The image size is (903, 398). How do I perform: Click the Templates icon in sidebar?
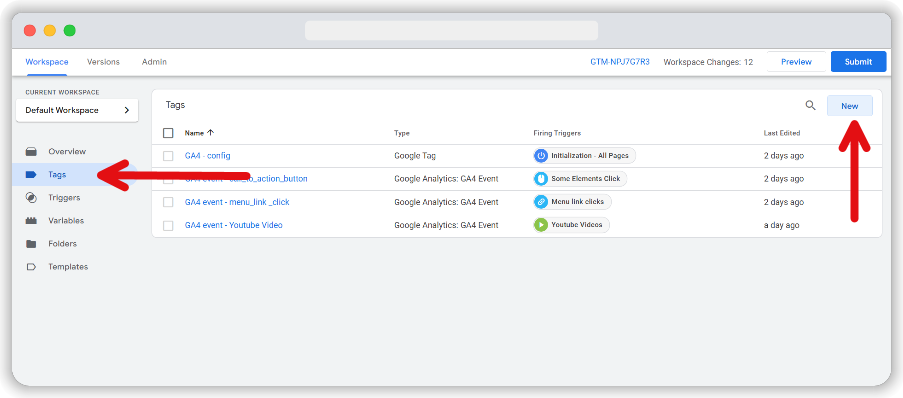(x=31, y=267)
